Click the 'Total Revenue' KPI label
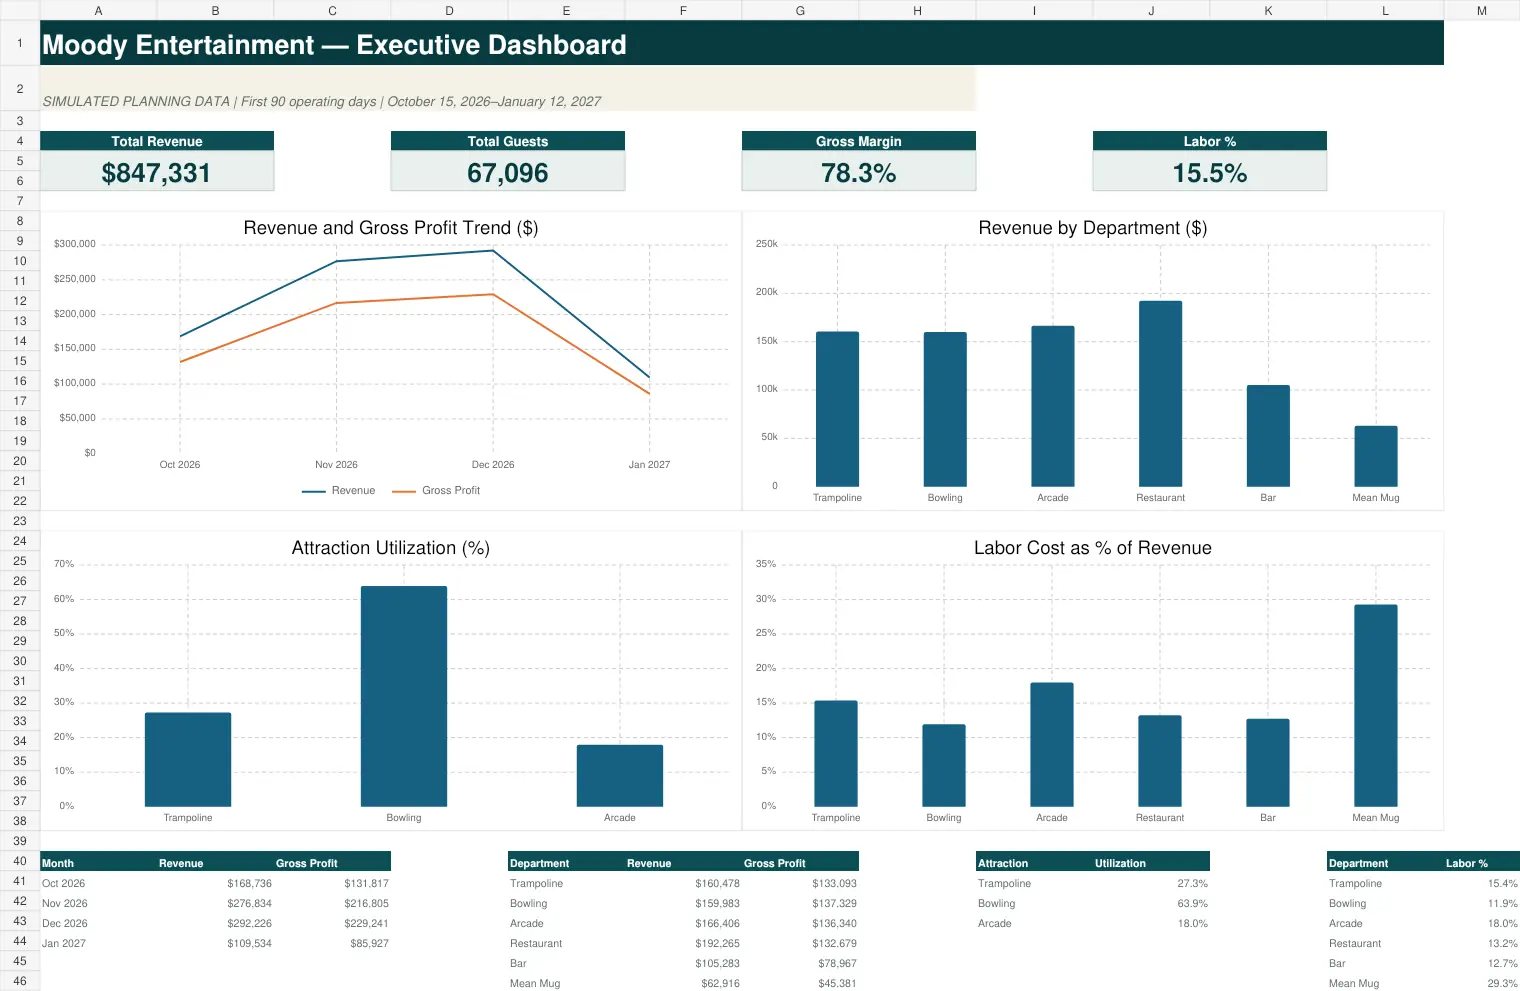1520x991 pixels. pyautogui.click(x=157, y=141)
